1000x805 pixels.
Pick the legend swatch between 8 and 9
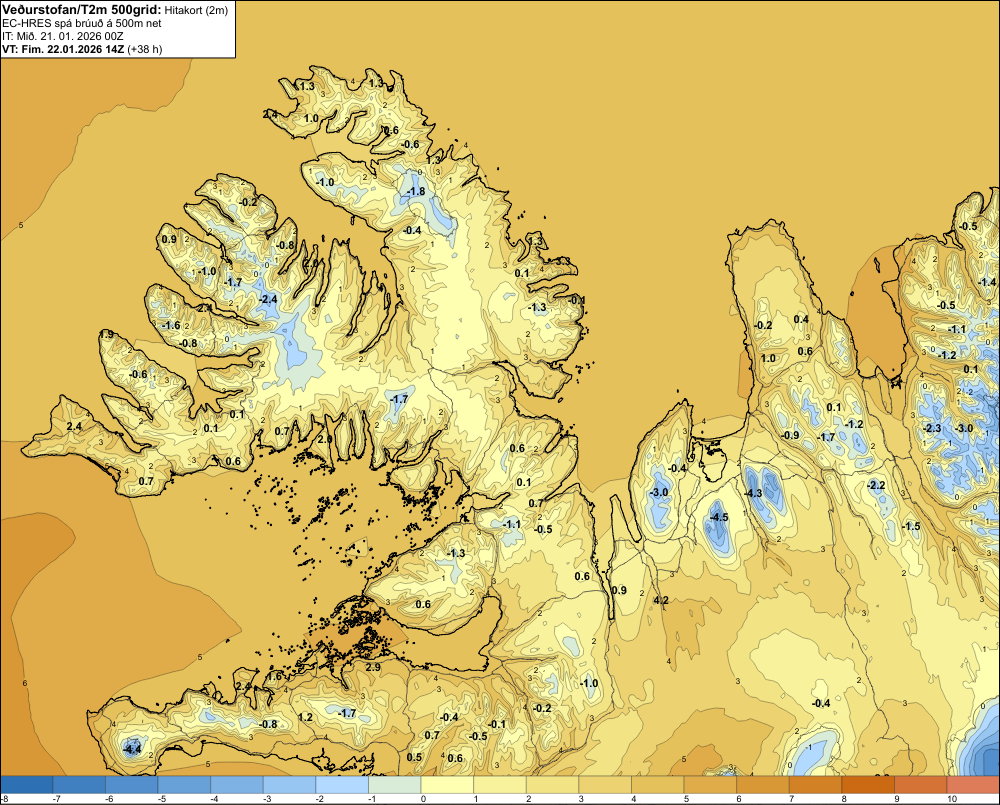(868, 784)
